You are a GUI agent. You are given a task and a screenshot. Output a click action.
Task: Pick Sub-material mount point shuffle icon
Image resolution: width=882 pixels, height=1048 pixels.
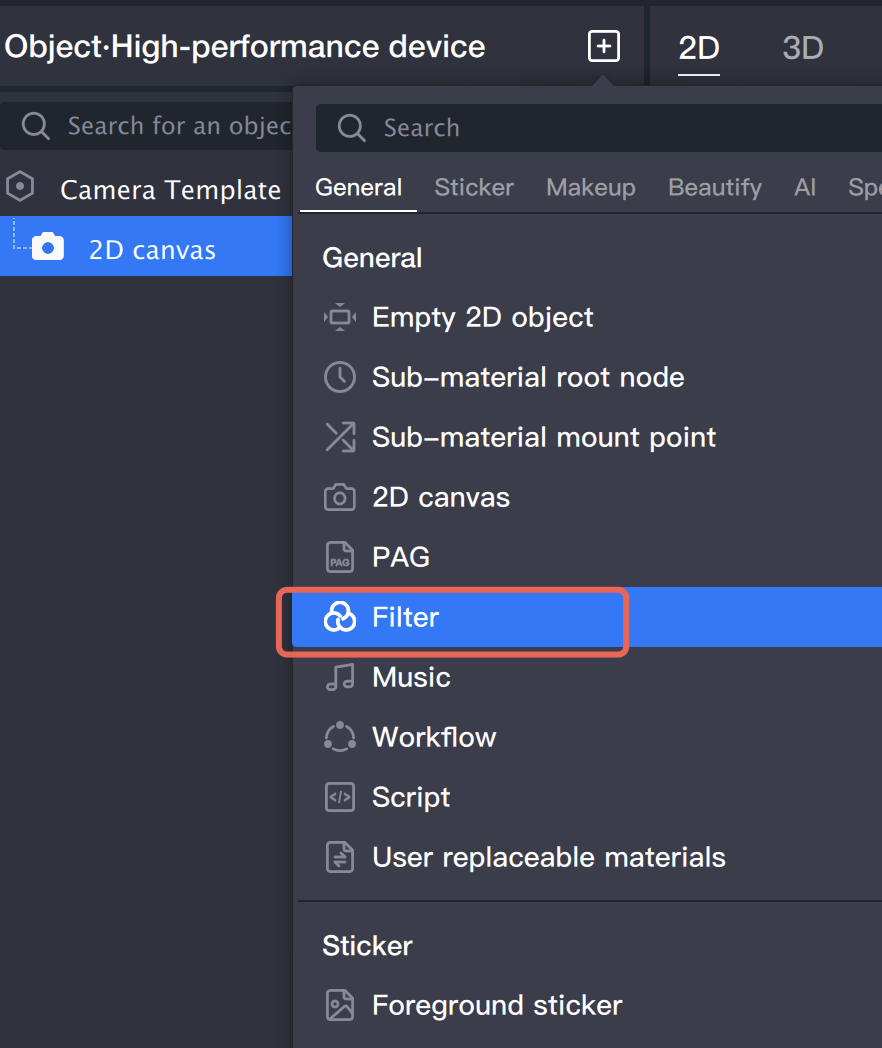pyautogui.click(x=340, y=438)
